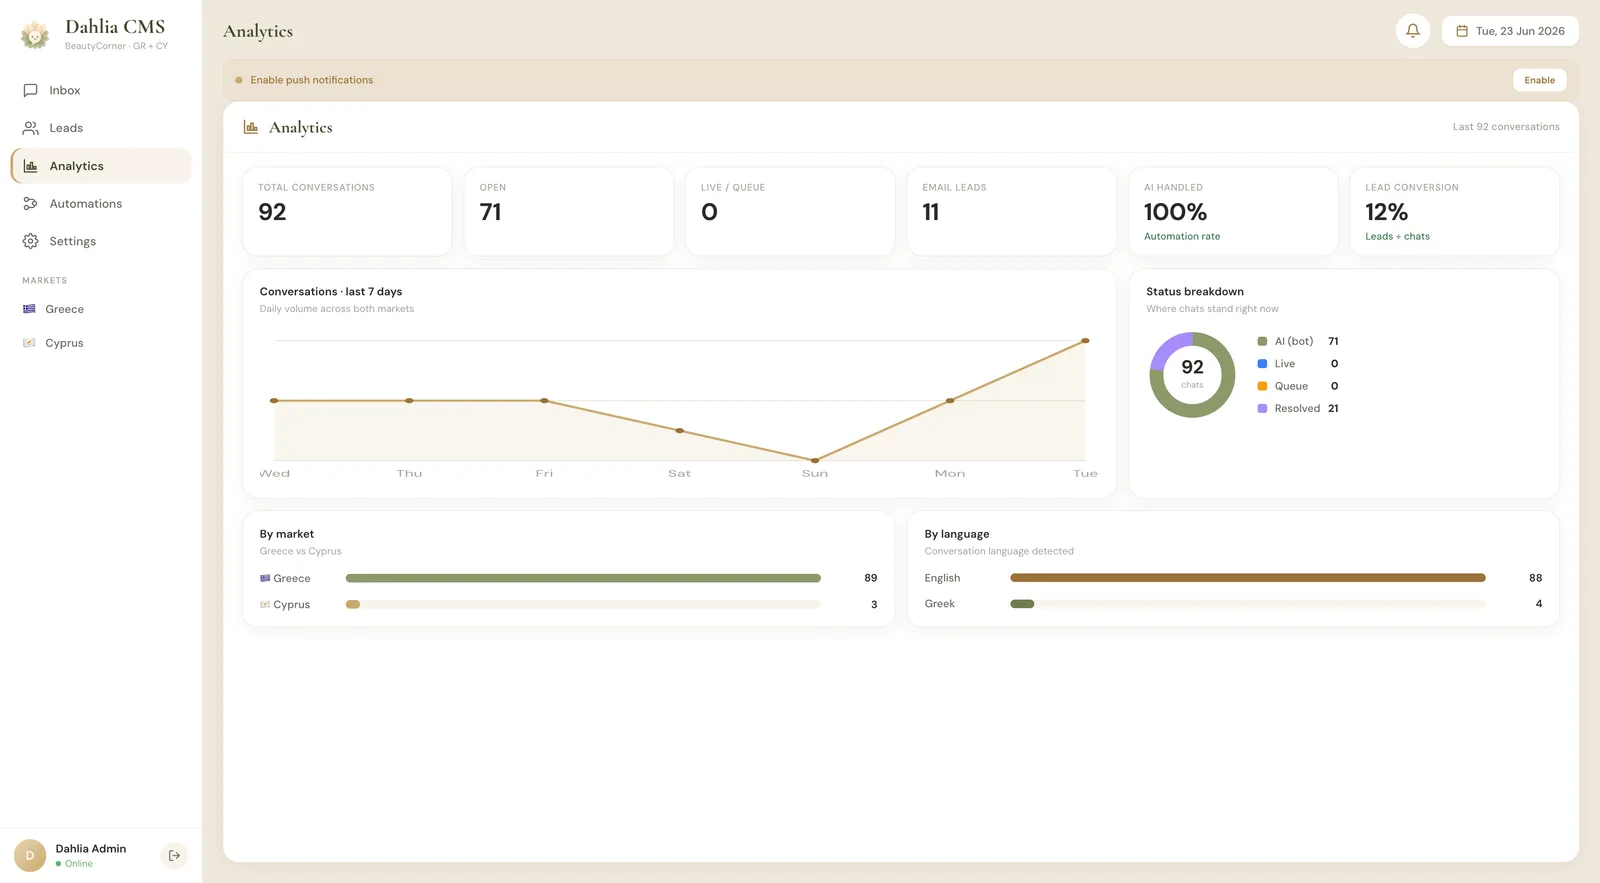This screenshot has height=883, width=1600.
Task: Click the Tue, 23 Jun 2026 date button
Action: click(x=1510, y=31)
